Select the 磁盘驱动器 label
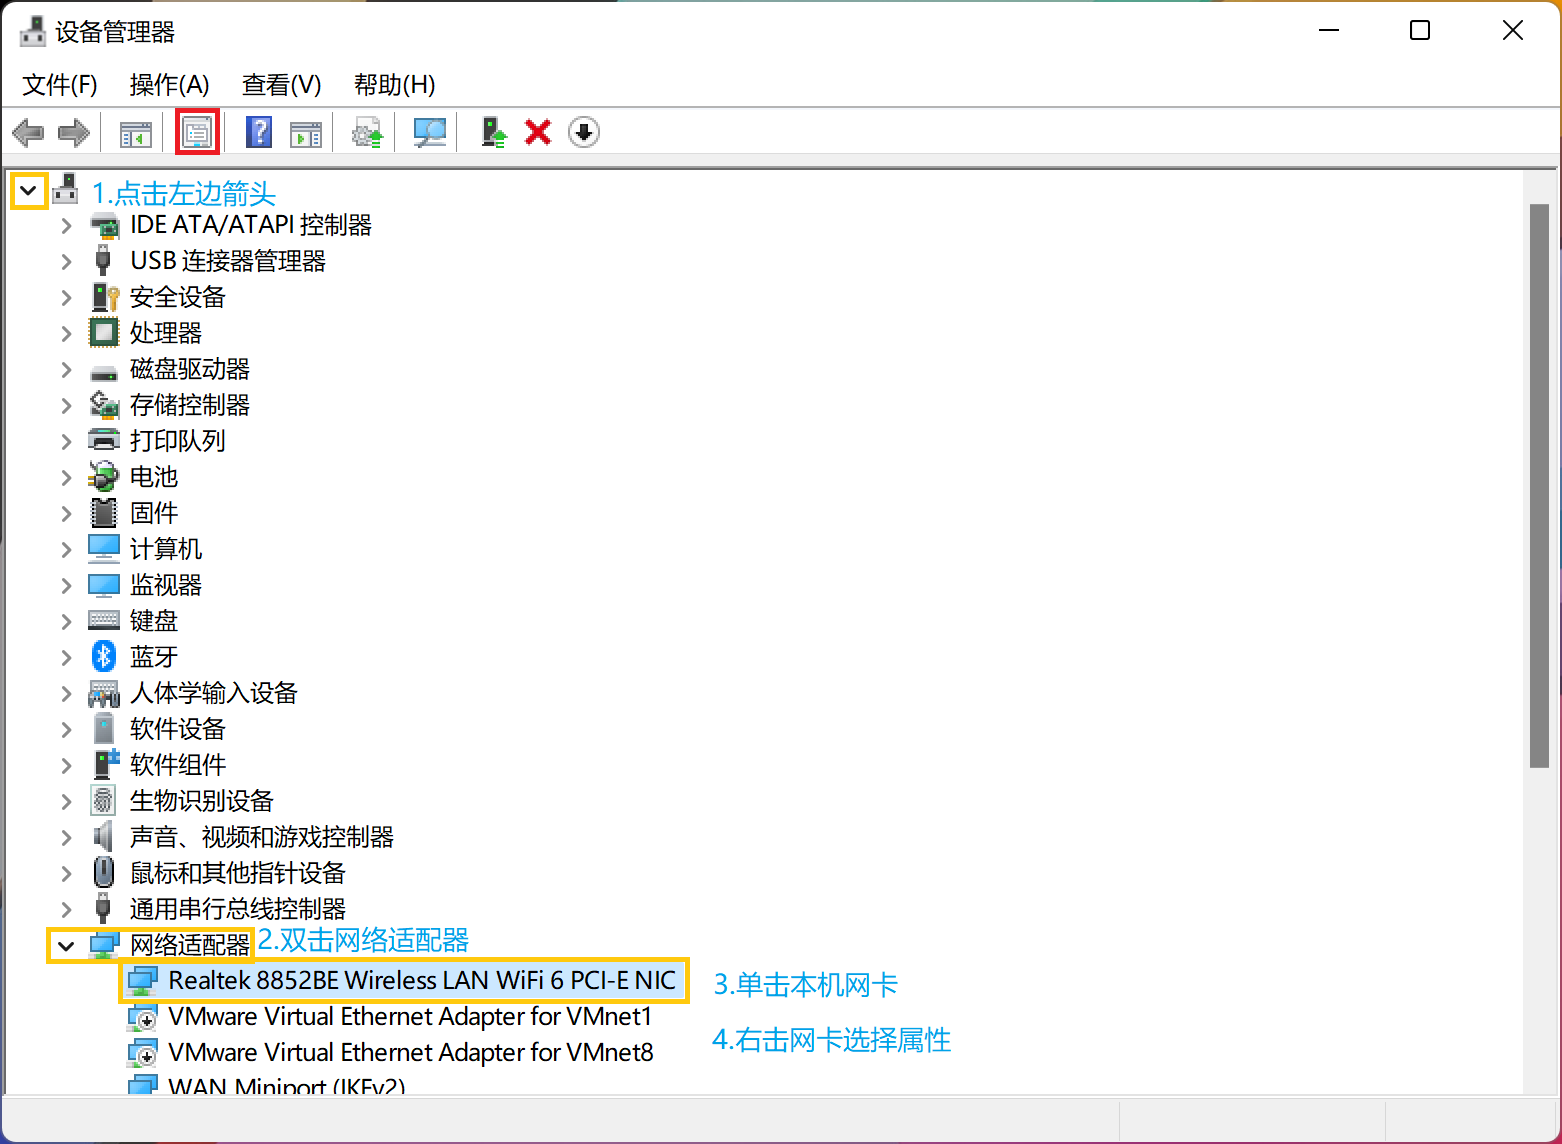1562x1144 pixels. [190, 369]
